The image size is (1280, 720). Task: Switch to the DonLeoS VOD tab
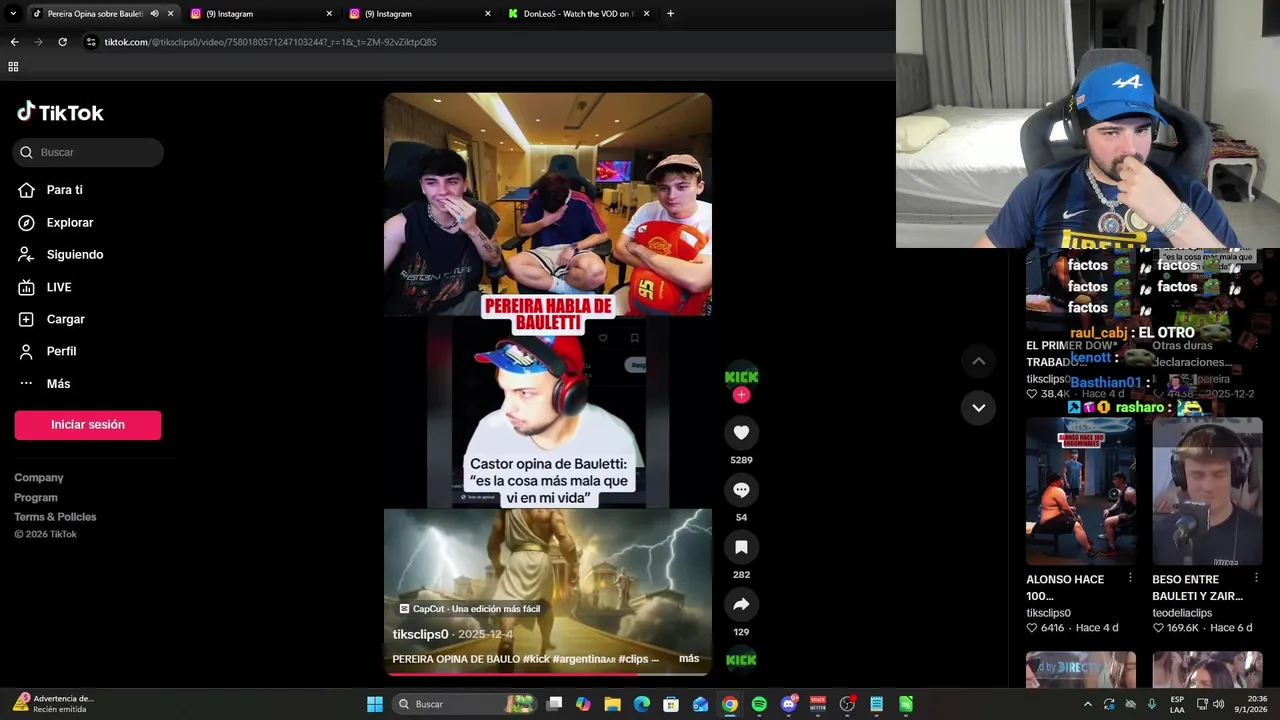pyautogui.click(x=578, y=14)
